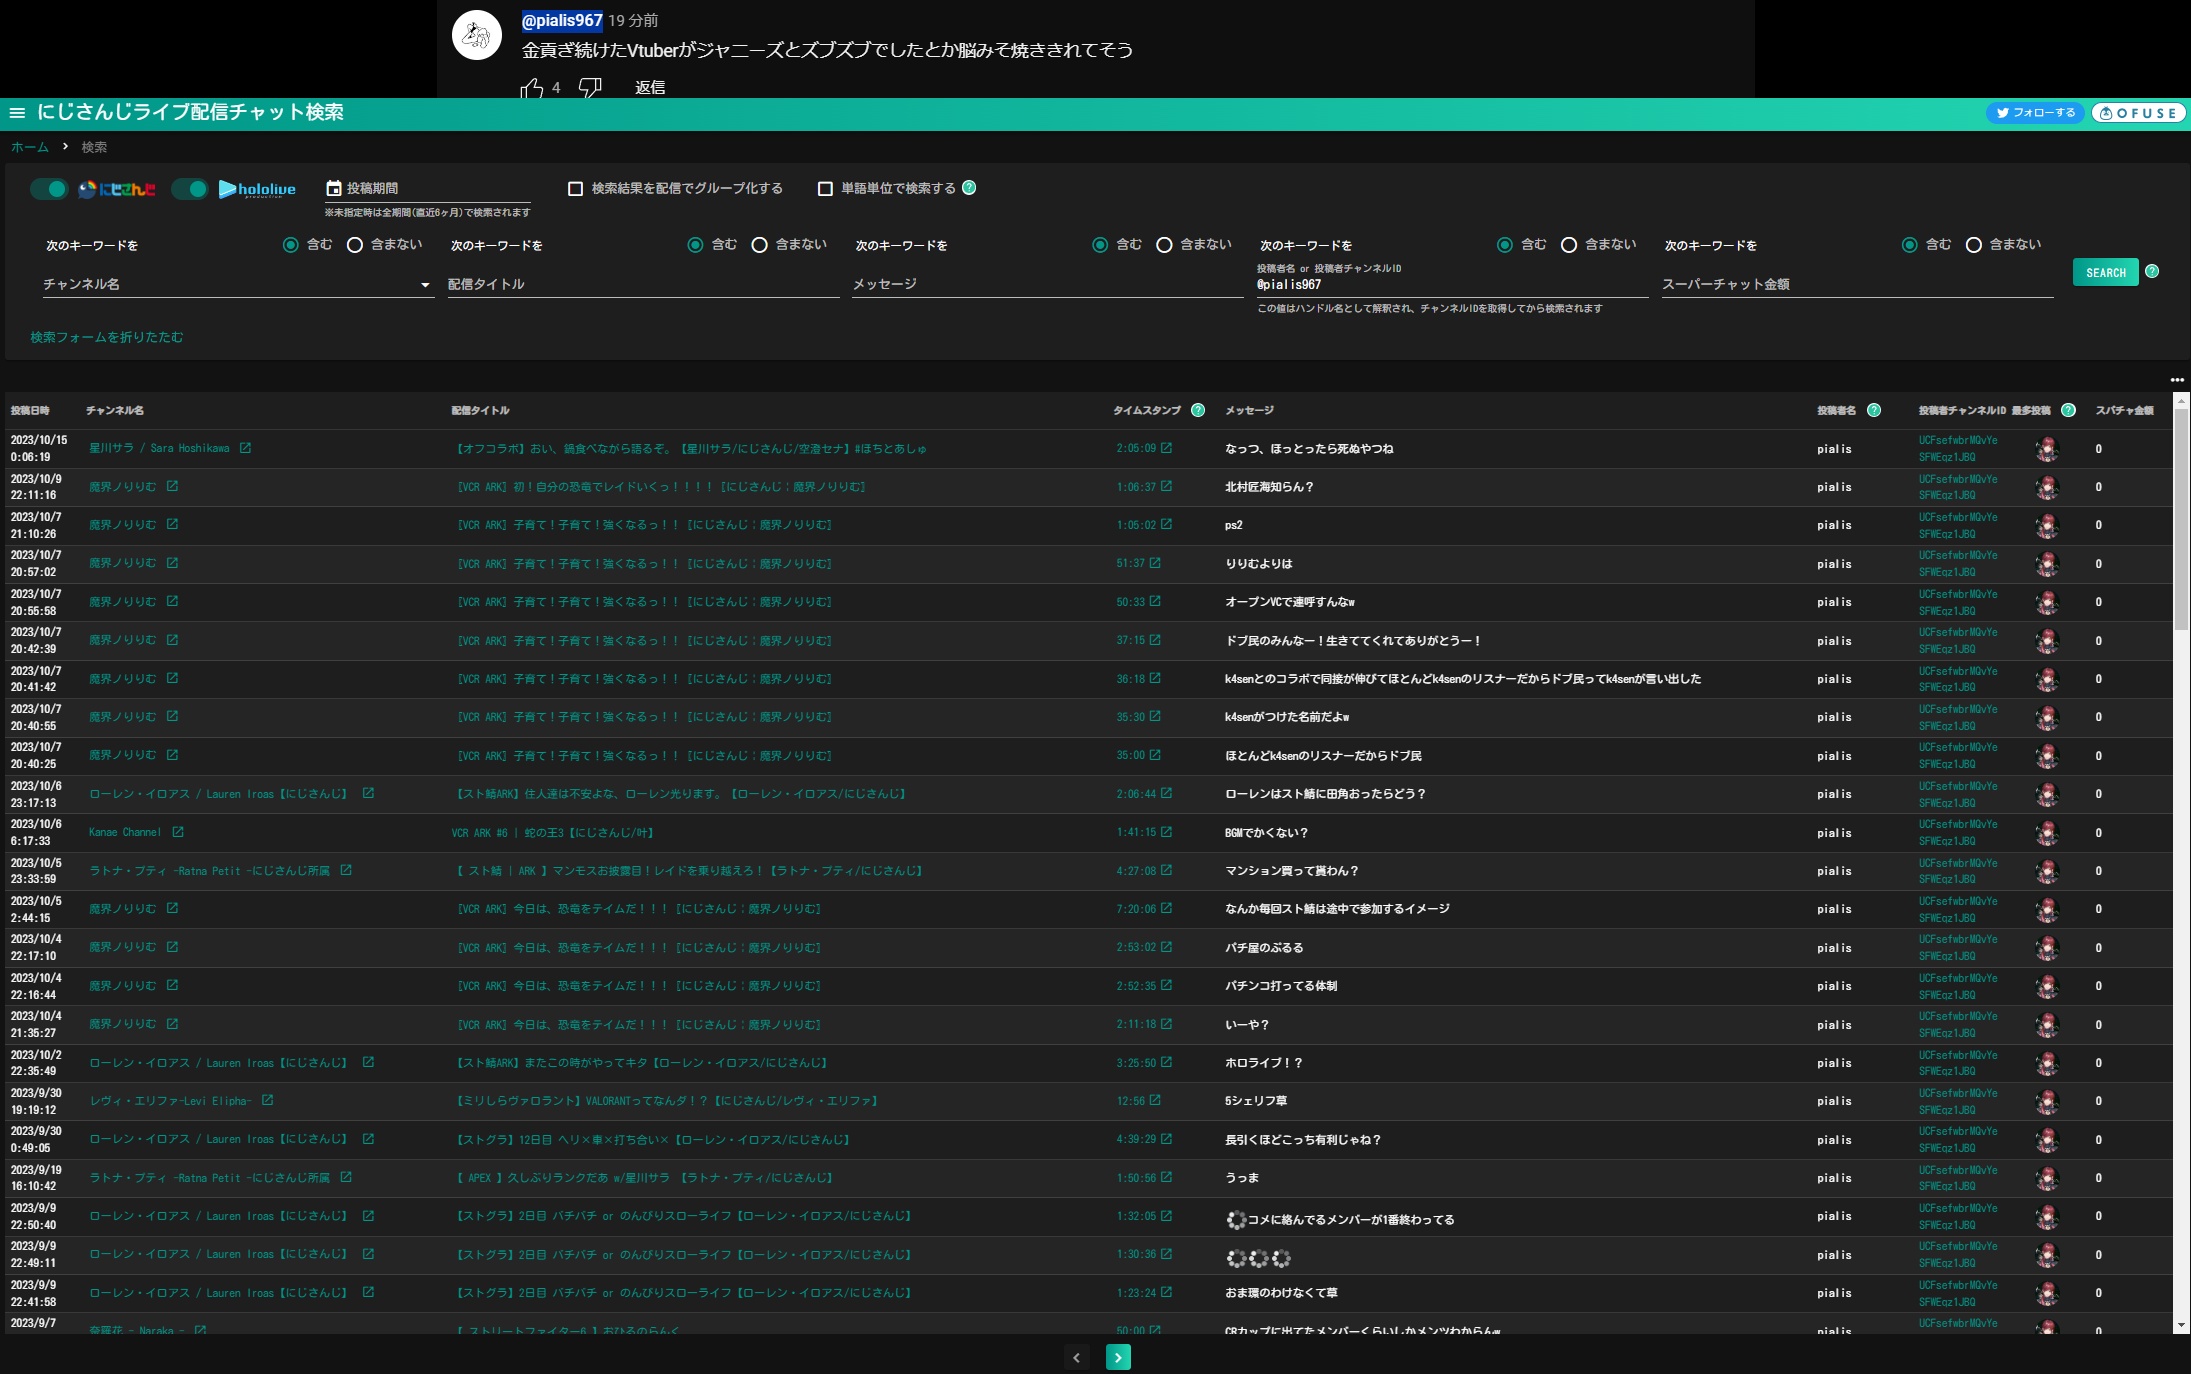Click message text '北村匠海知らん？'
The width and height of the screenshot is (2191, 1374).
click(1269, 487)
